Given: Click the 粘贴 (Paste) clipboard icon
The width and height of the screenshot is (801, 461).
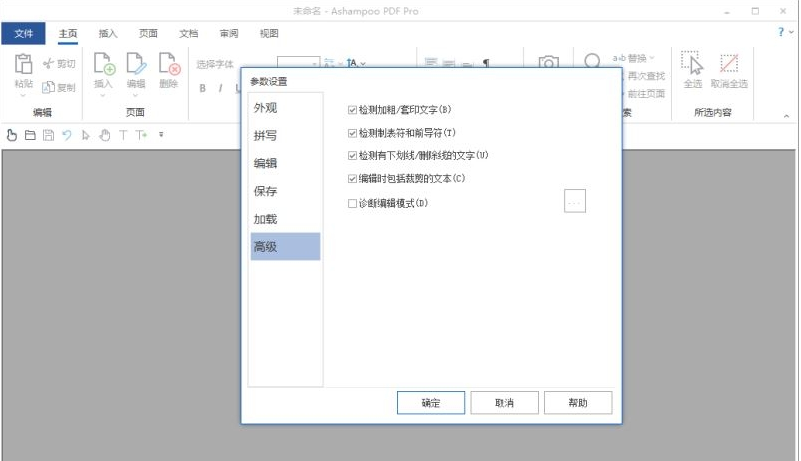Looking at the screenshot, I should point(23,64).
